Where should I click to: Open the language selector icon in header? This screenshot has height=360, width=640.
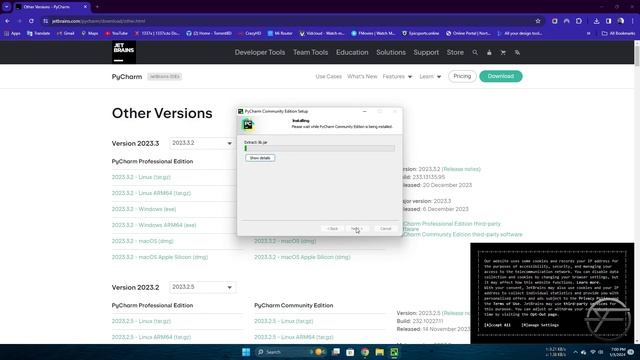(517, 52)
